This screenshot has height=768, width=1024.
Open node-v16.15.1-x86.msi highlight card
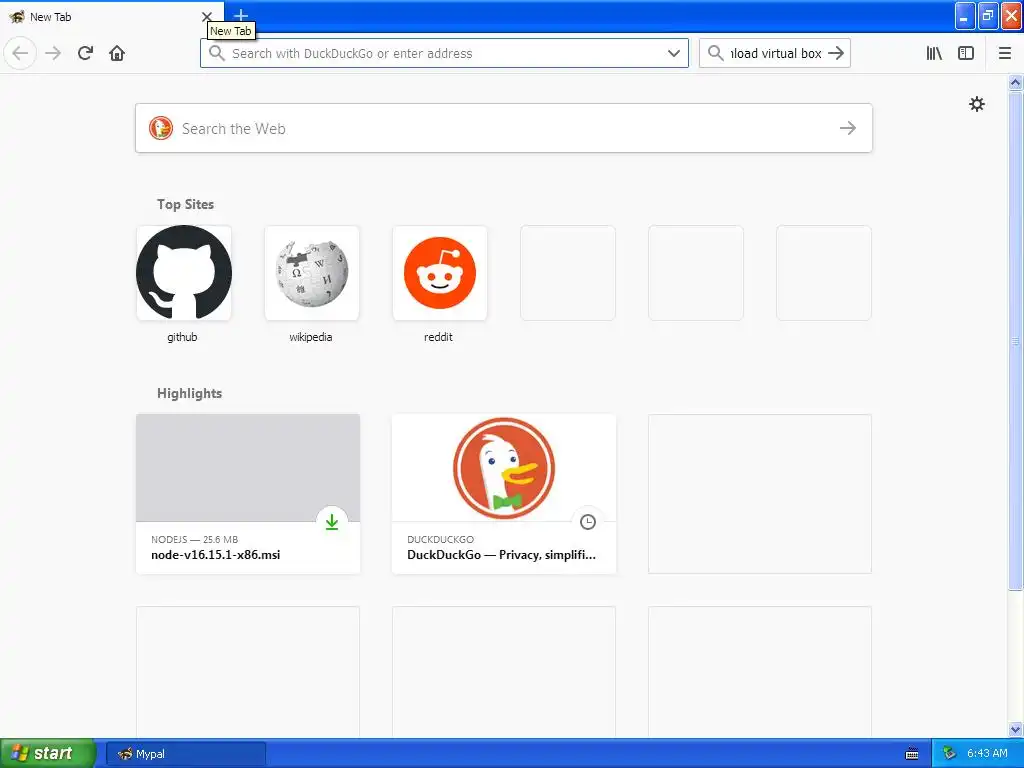pyautogui.click(x=248, y=494)
